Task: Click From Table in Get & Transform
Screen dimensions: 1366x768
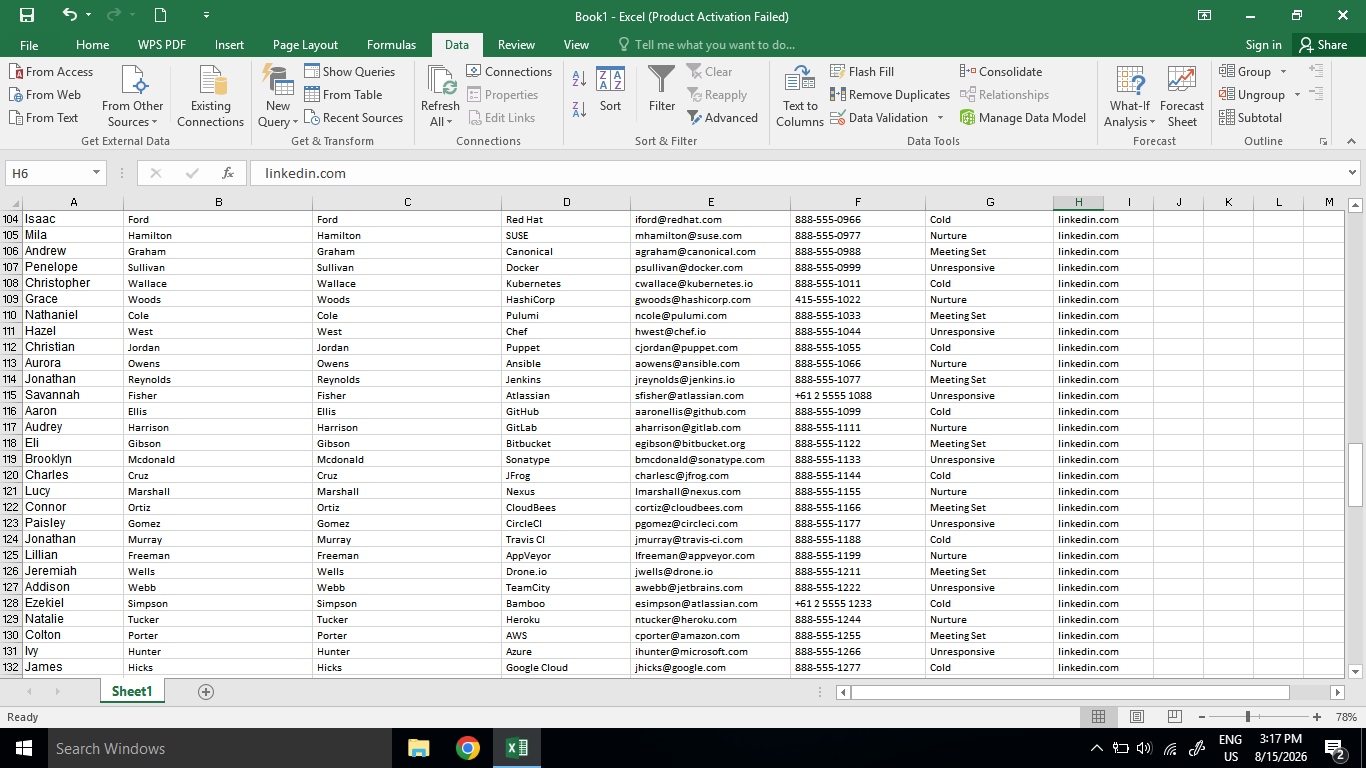Action: point(343,95)
